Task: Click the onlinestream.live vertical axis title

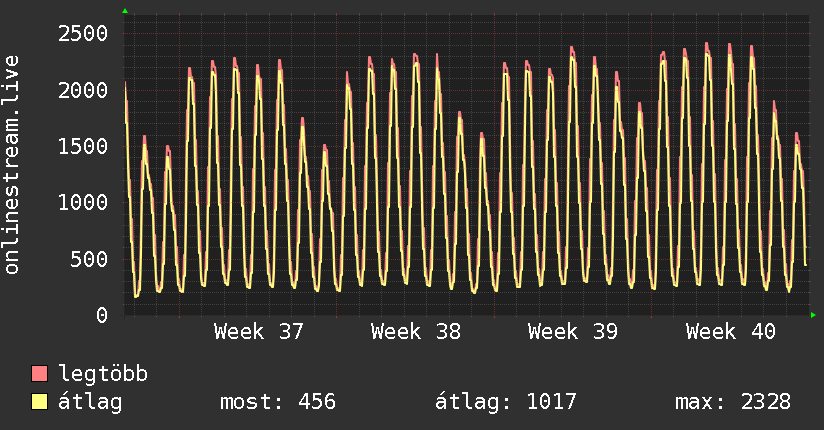Action: coord(11,165)
